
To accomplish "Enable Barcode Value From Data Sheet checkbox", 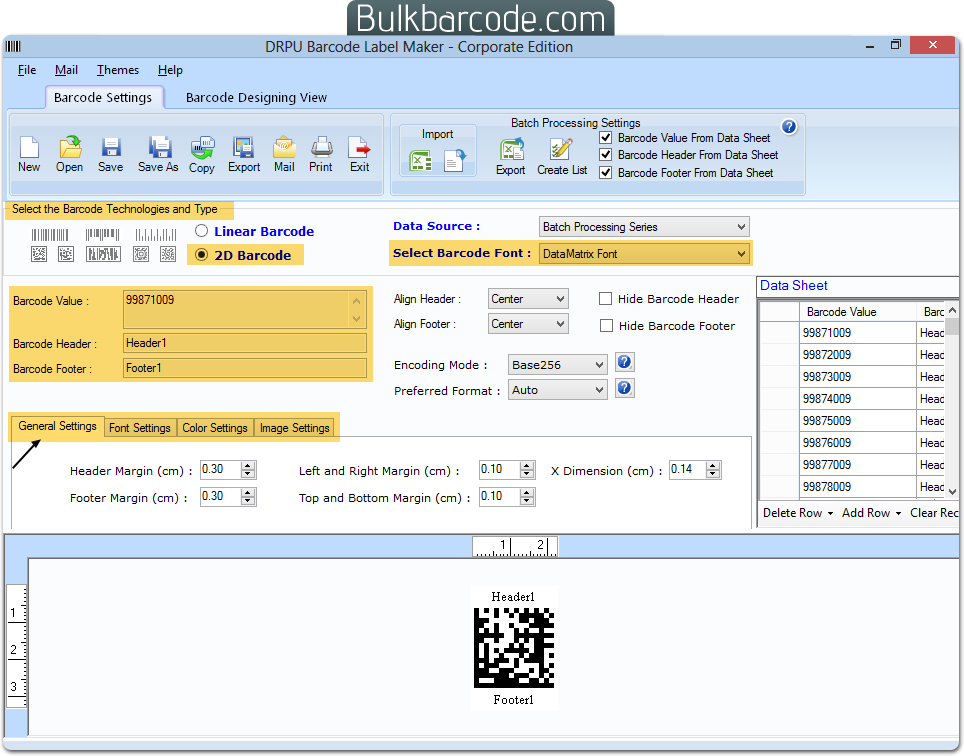I will tap(606, 138).
